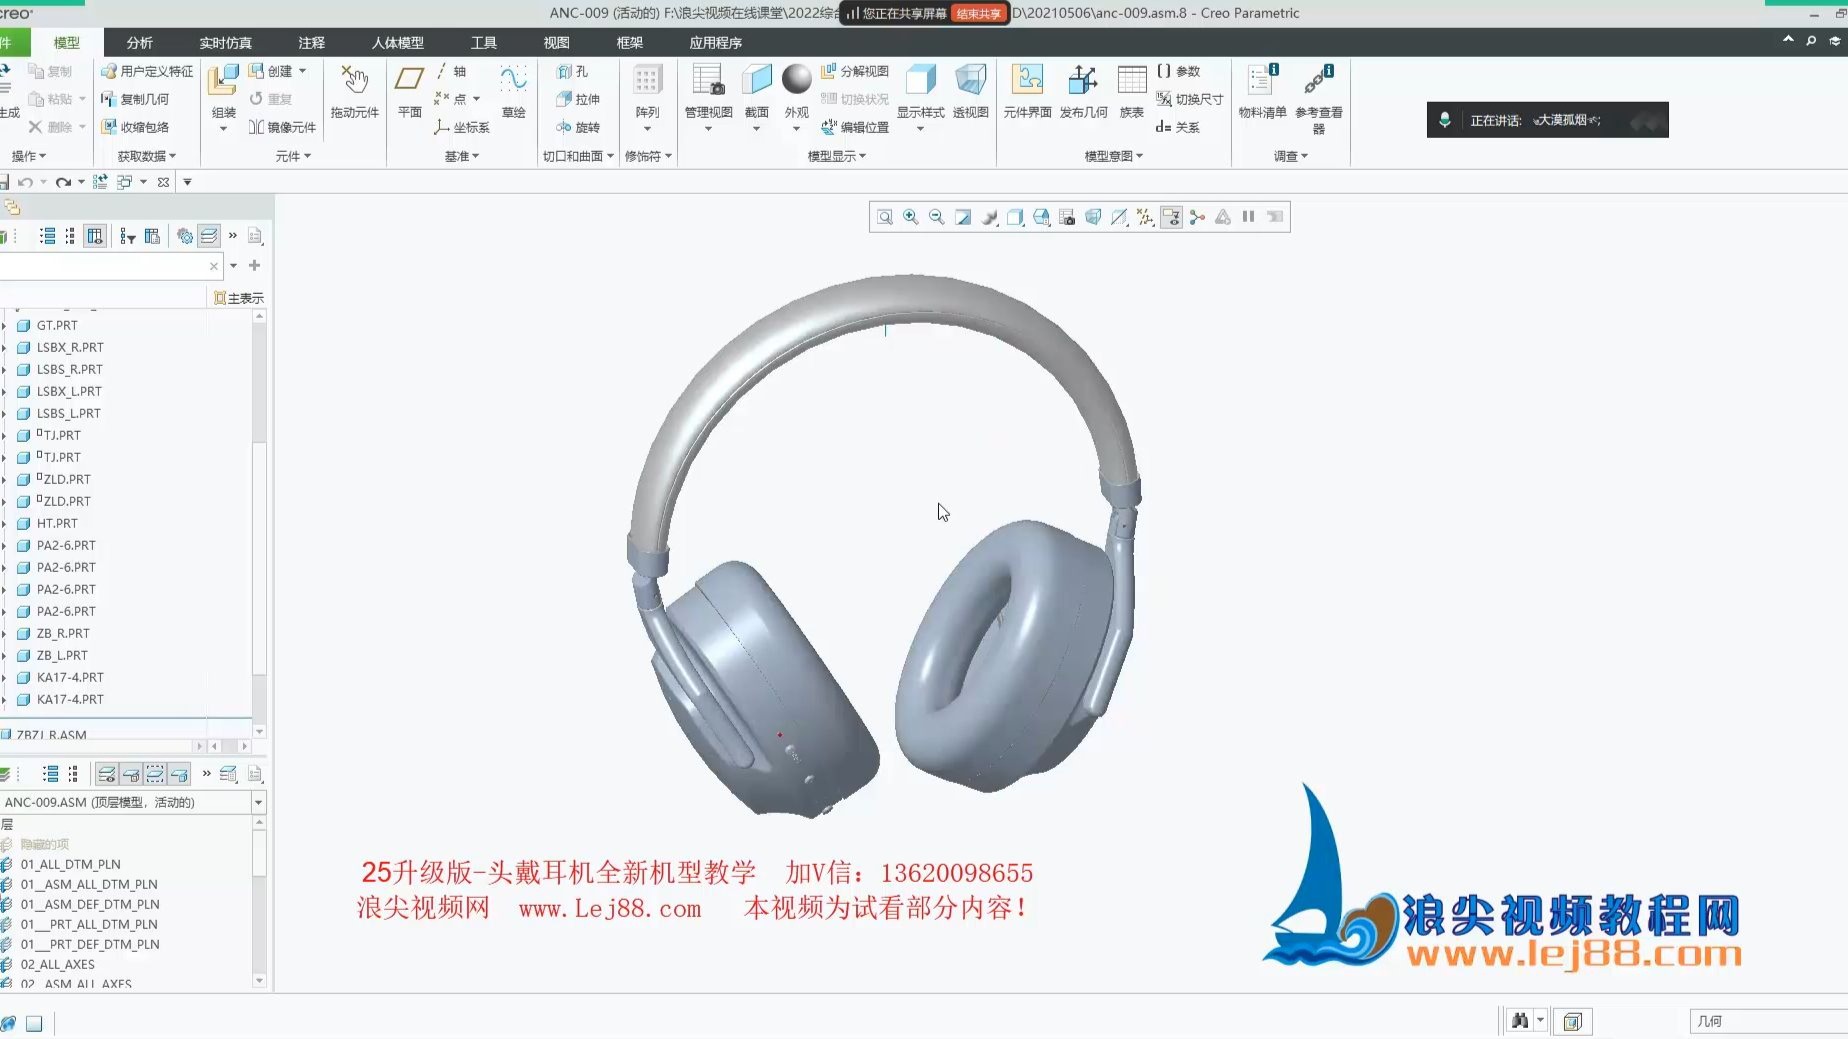This screenshot has height=1039, width=1848.
Task: Add search filter with plus icon
Action: (x=254, y=265)
